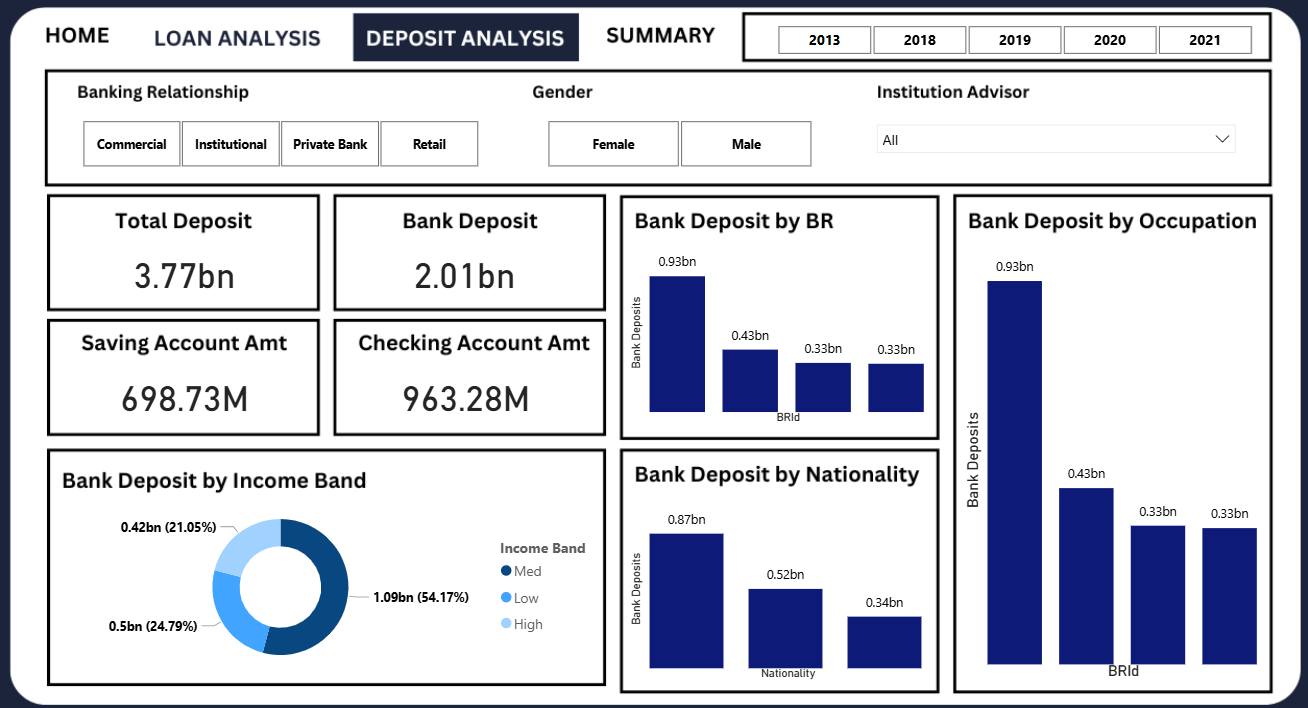Select Private Bank relationship filter

330,144
